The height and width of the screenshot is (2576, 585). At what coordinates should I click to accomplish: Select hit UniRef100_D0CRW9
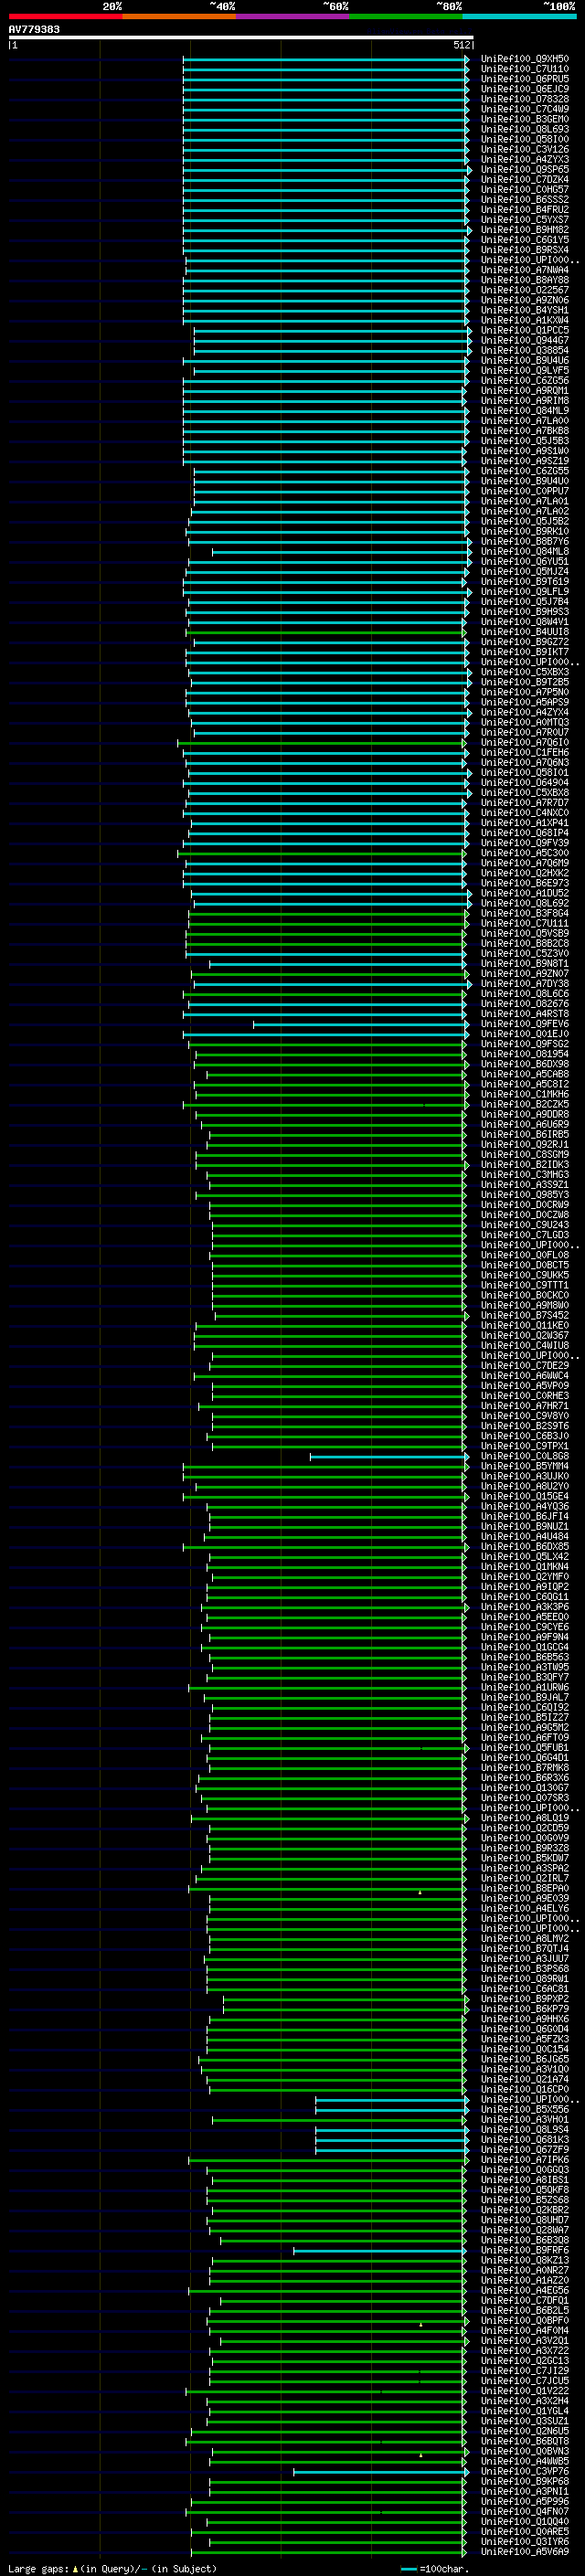click(x=525, y=1205)
